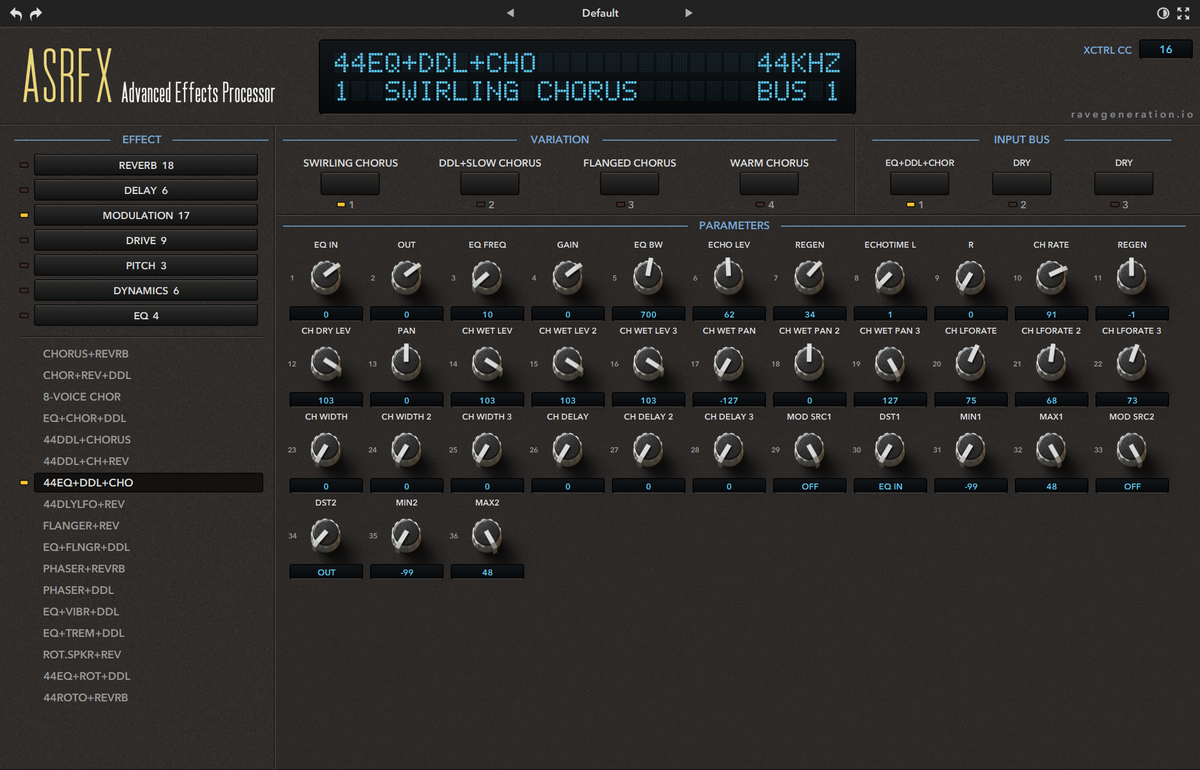Click the CH DRY LEV knob
1200x770 pixels.
click(x=325, y=362)
